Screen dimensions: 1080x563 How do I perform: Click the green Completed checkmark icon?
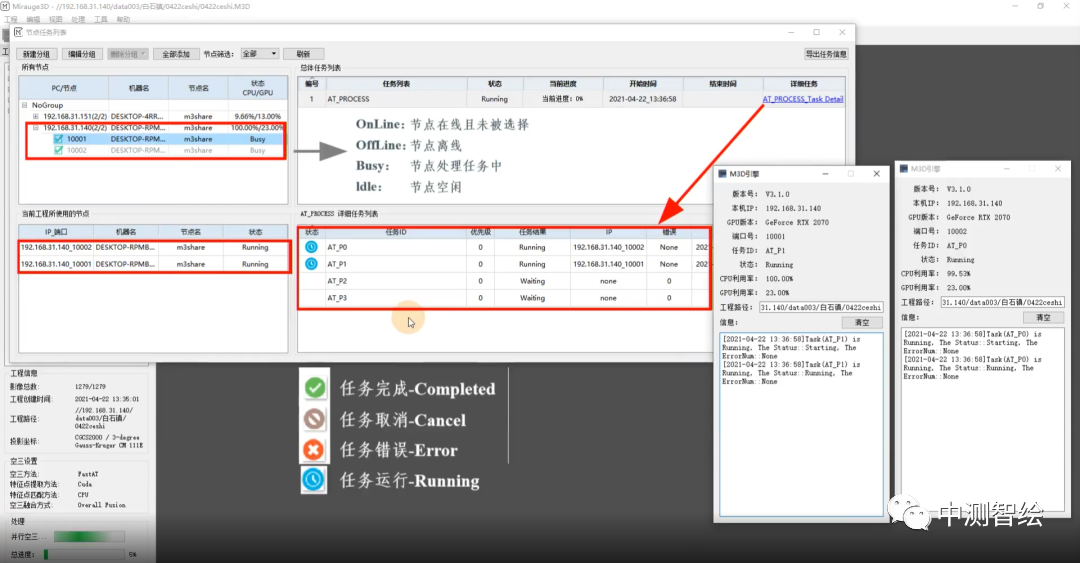[x=315, y=388]
